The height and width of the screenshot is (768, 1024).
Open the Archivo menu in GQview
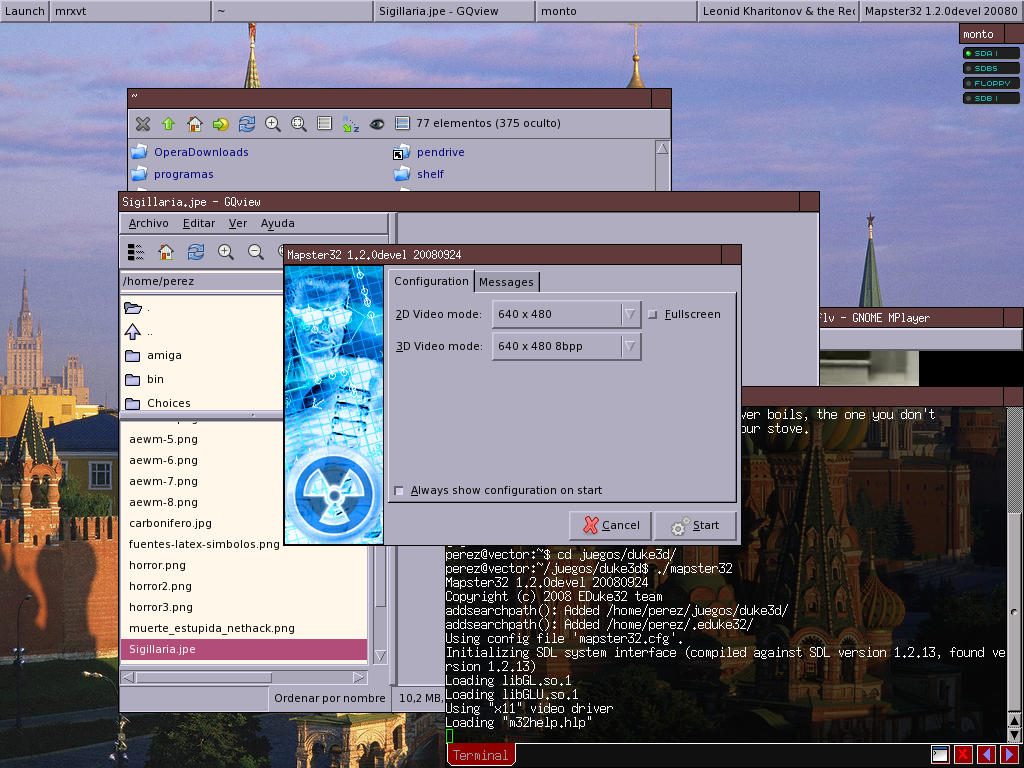148,223
